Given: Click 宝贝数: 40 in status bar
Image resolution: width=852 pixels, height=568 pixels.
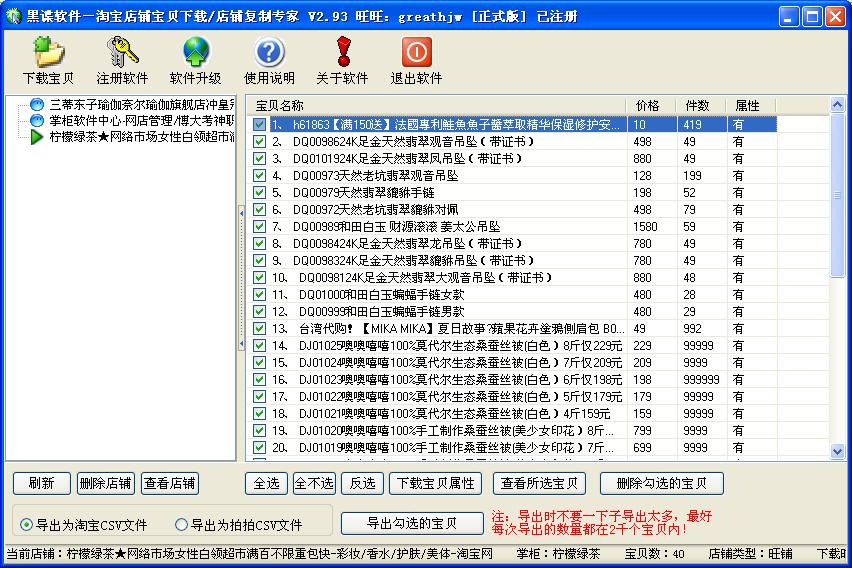Looking at the screenshot, I should click(x=654, y=554).
